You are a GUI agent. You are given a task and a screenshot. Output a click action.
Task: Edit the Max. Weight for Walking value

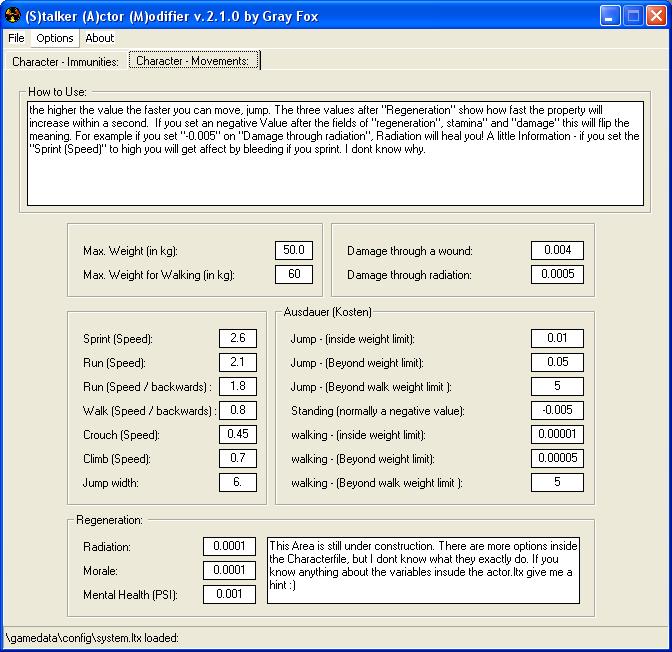click(x=294, y=274)
